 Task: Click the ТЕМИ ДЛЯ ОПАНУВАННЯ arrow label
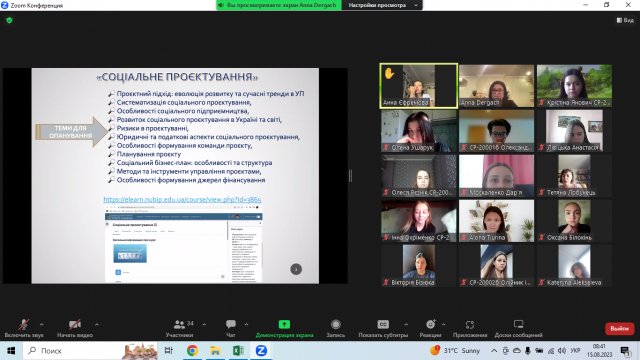(71, 132)
